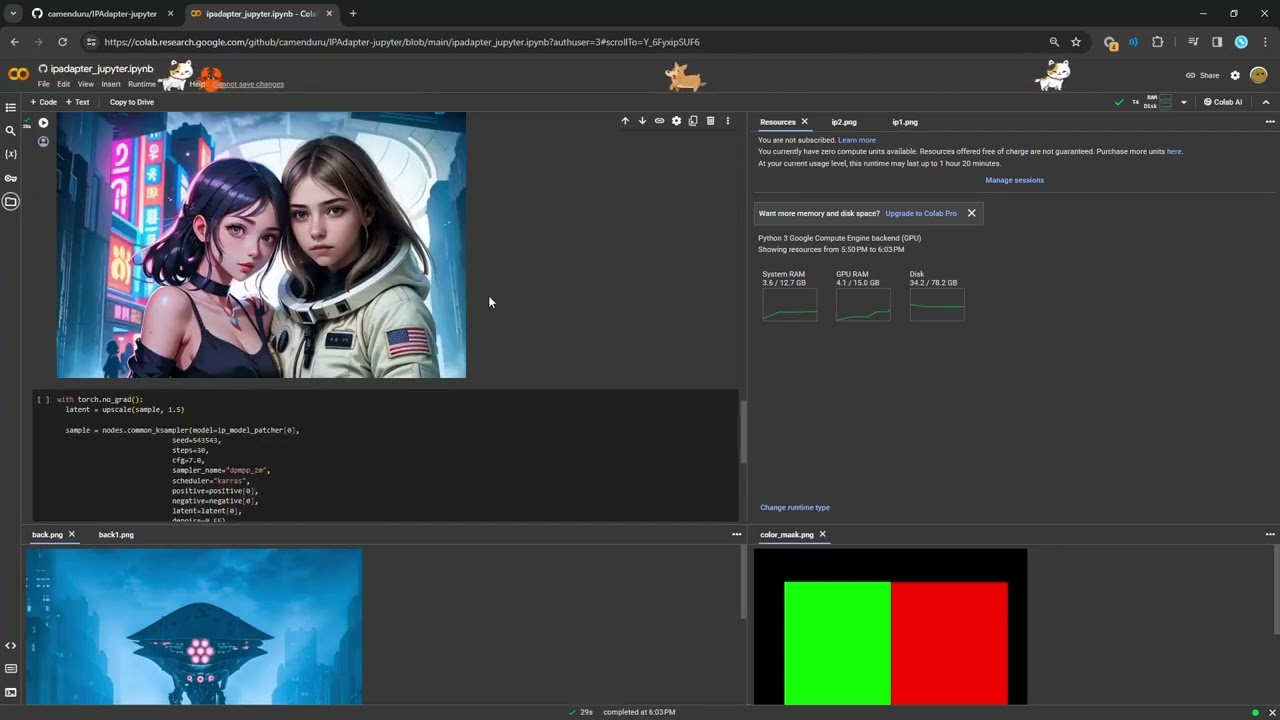
Task: Open browser tab search dropdown
Action: pos(13,13)
